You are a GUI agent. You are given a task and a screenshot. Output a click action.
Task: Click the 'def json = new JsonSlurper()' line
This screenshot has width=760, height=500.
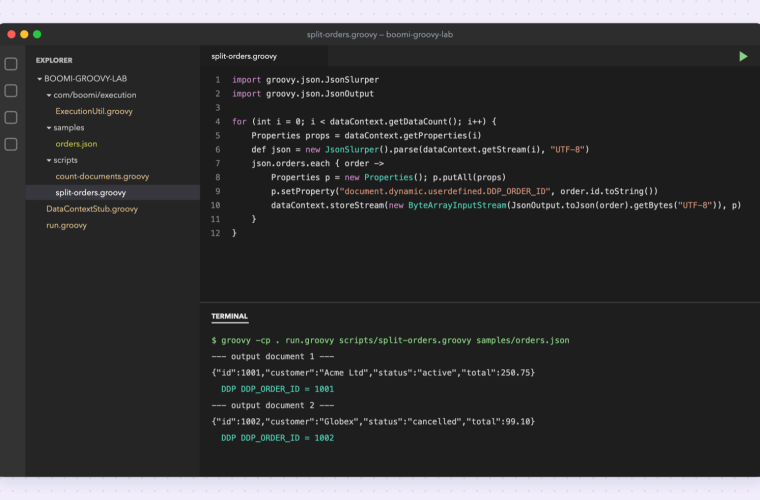(x=420, y=149)
